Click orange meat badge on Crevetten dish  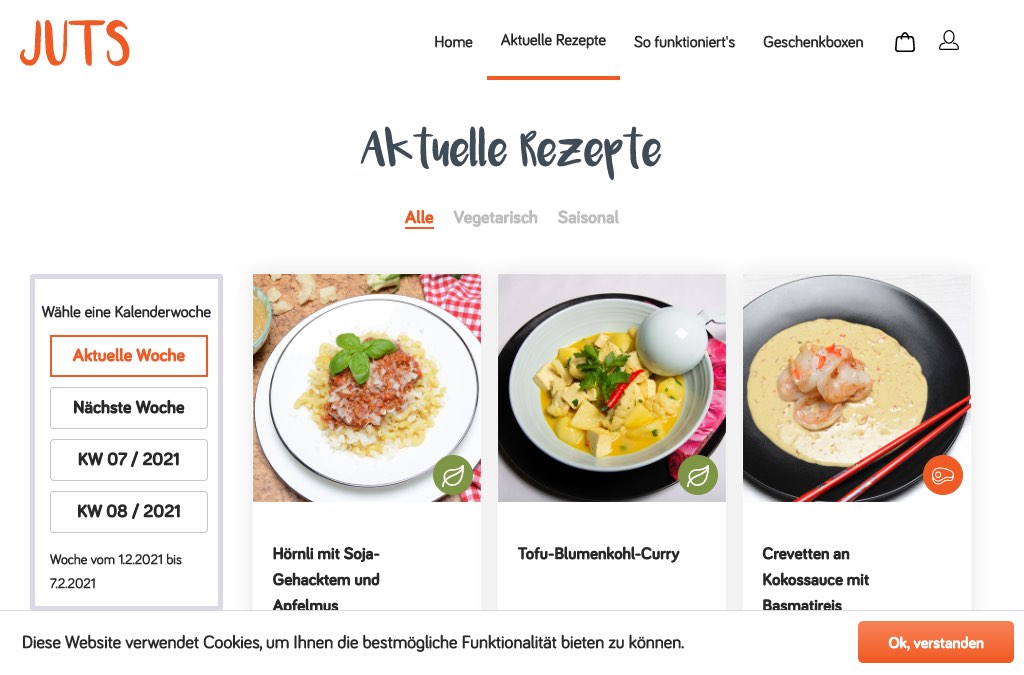[x=943, y=475]
